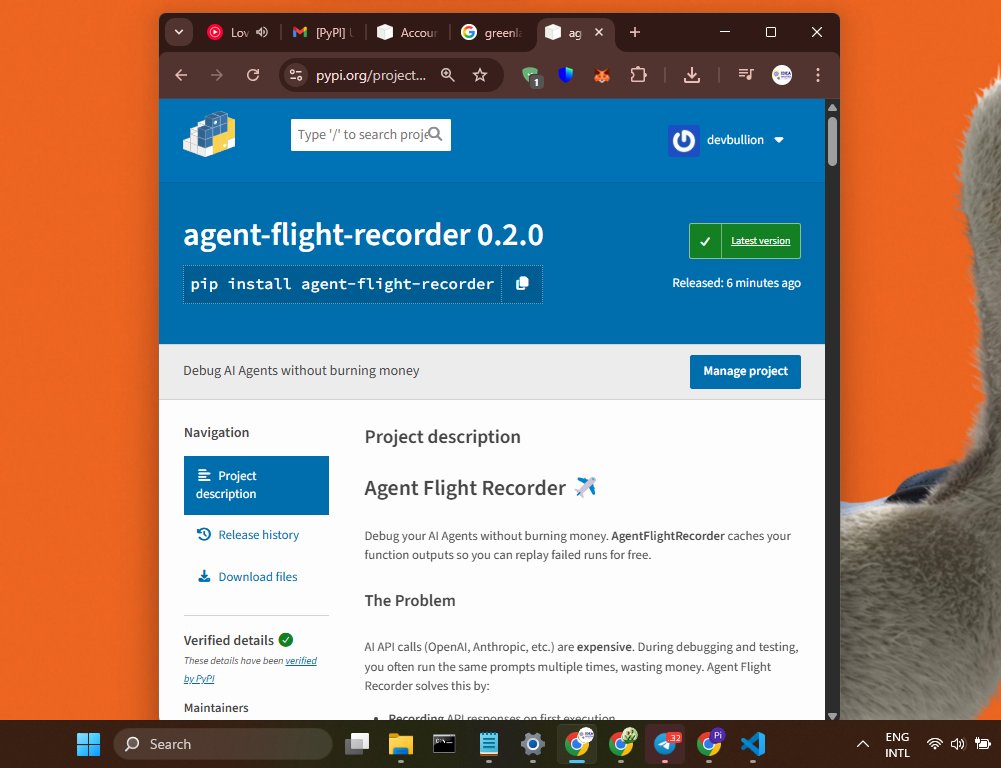Open the volume speaker tray icon
This screenshot has width=1001, height=768.
957,744
